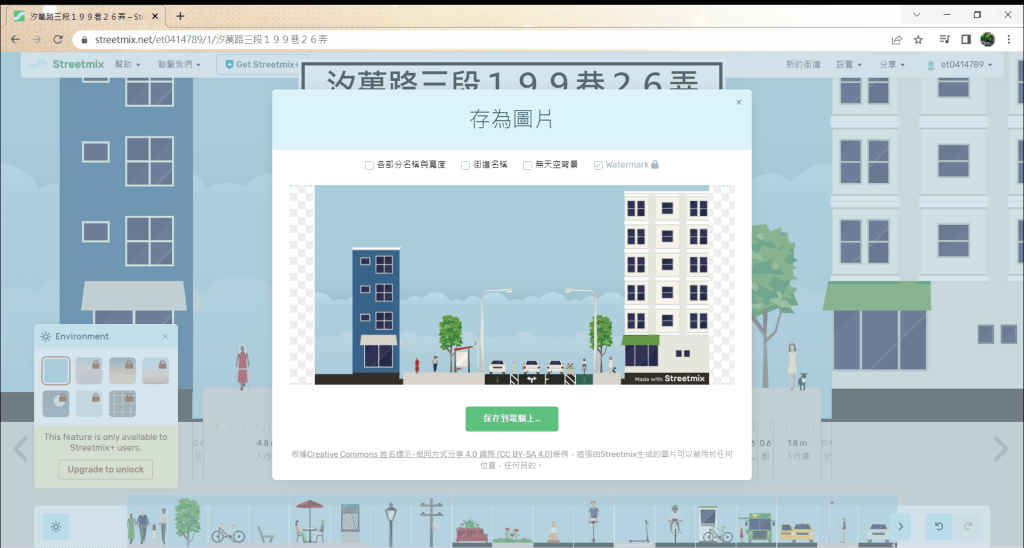1024x548 pixels.
Task: Select the locked grid environment swatch
Action: tap(122, 404)
